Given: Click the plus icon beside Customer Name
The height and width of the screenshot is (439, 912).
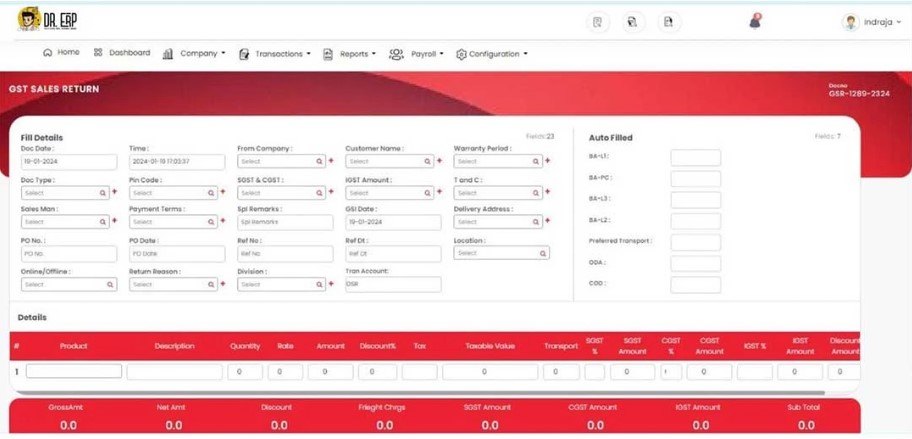Looking at the screenshot, I should pyautogui.click(x=439, y=161).
